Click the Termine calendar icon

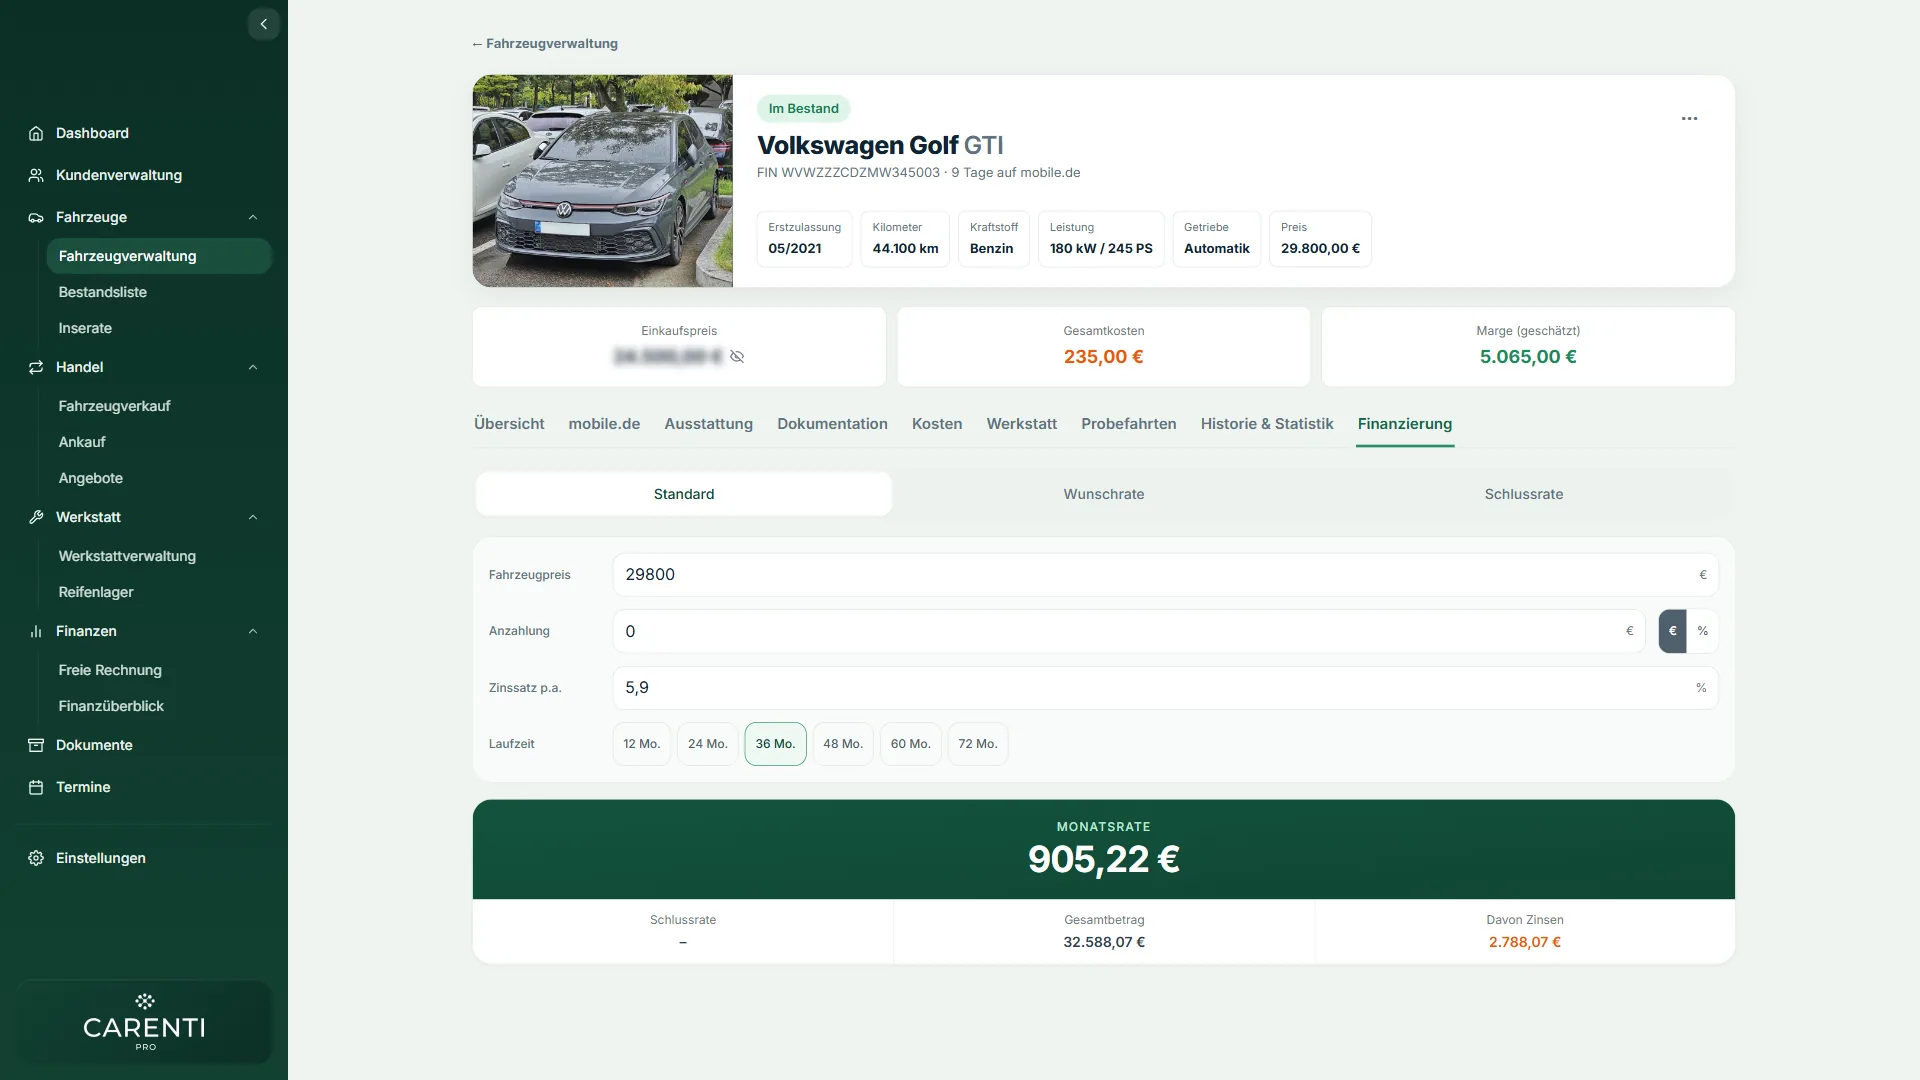[36, 787]
